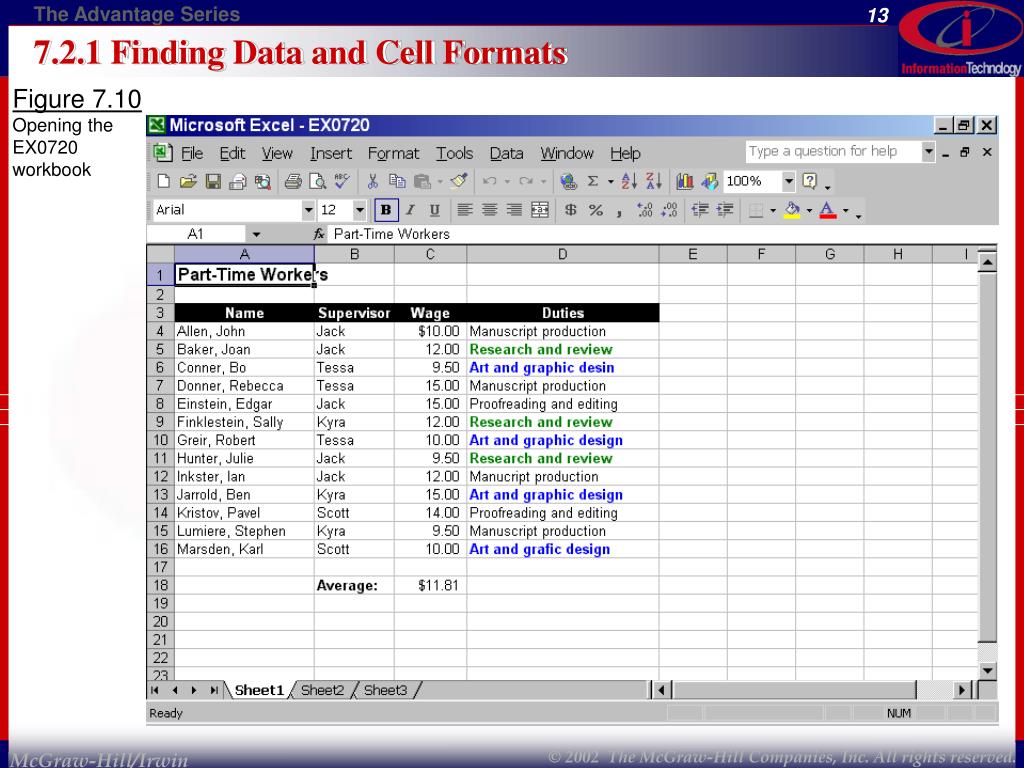Expand the Name Box dropdown arrow
1024x768 pixels.
(x=256, y=234)
